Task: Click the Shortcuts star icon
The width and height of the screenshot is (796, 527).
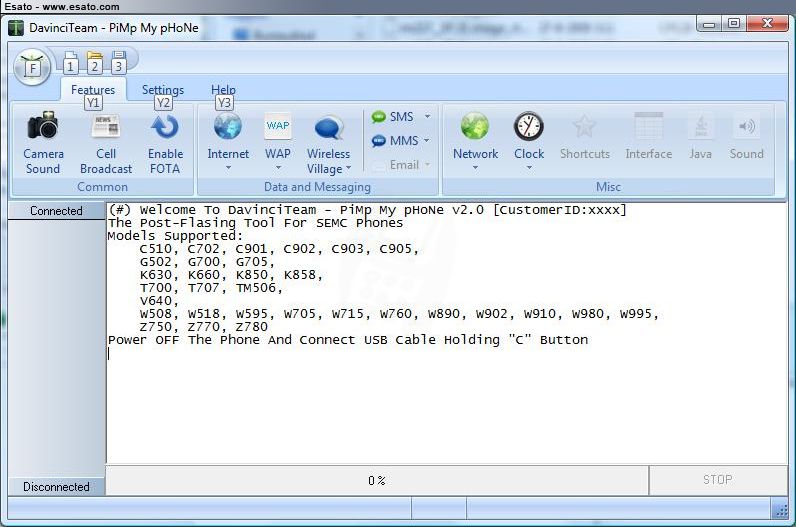Action: point(584,126)
